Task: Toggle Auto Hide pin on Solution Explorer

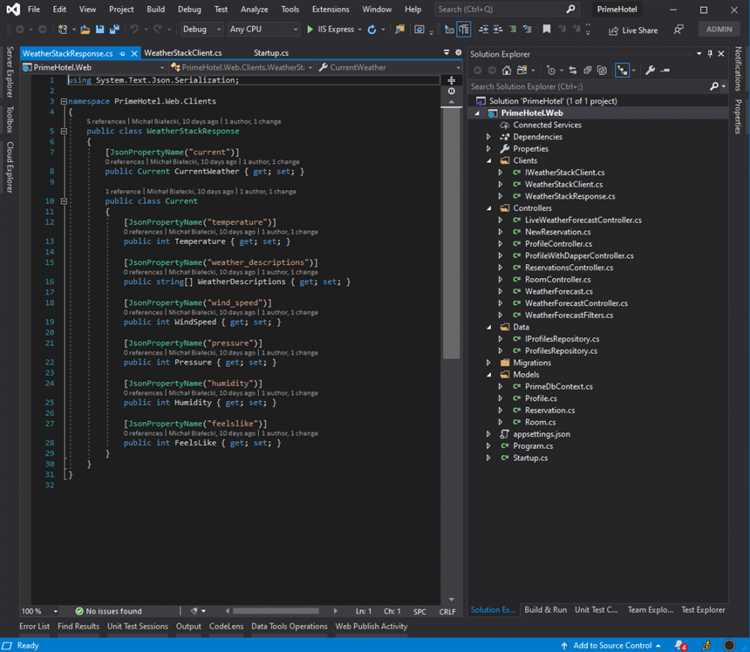Action: (x=710, y=54)
